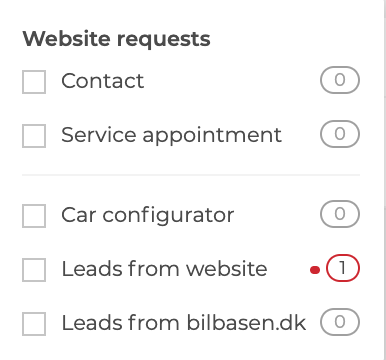Click the Leads from bilbasen.dk count badge
386x360 pixels.
pyautogui.click(x=340, y=322)
